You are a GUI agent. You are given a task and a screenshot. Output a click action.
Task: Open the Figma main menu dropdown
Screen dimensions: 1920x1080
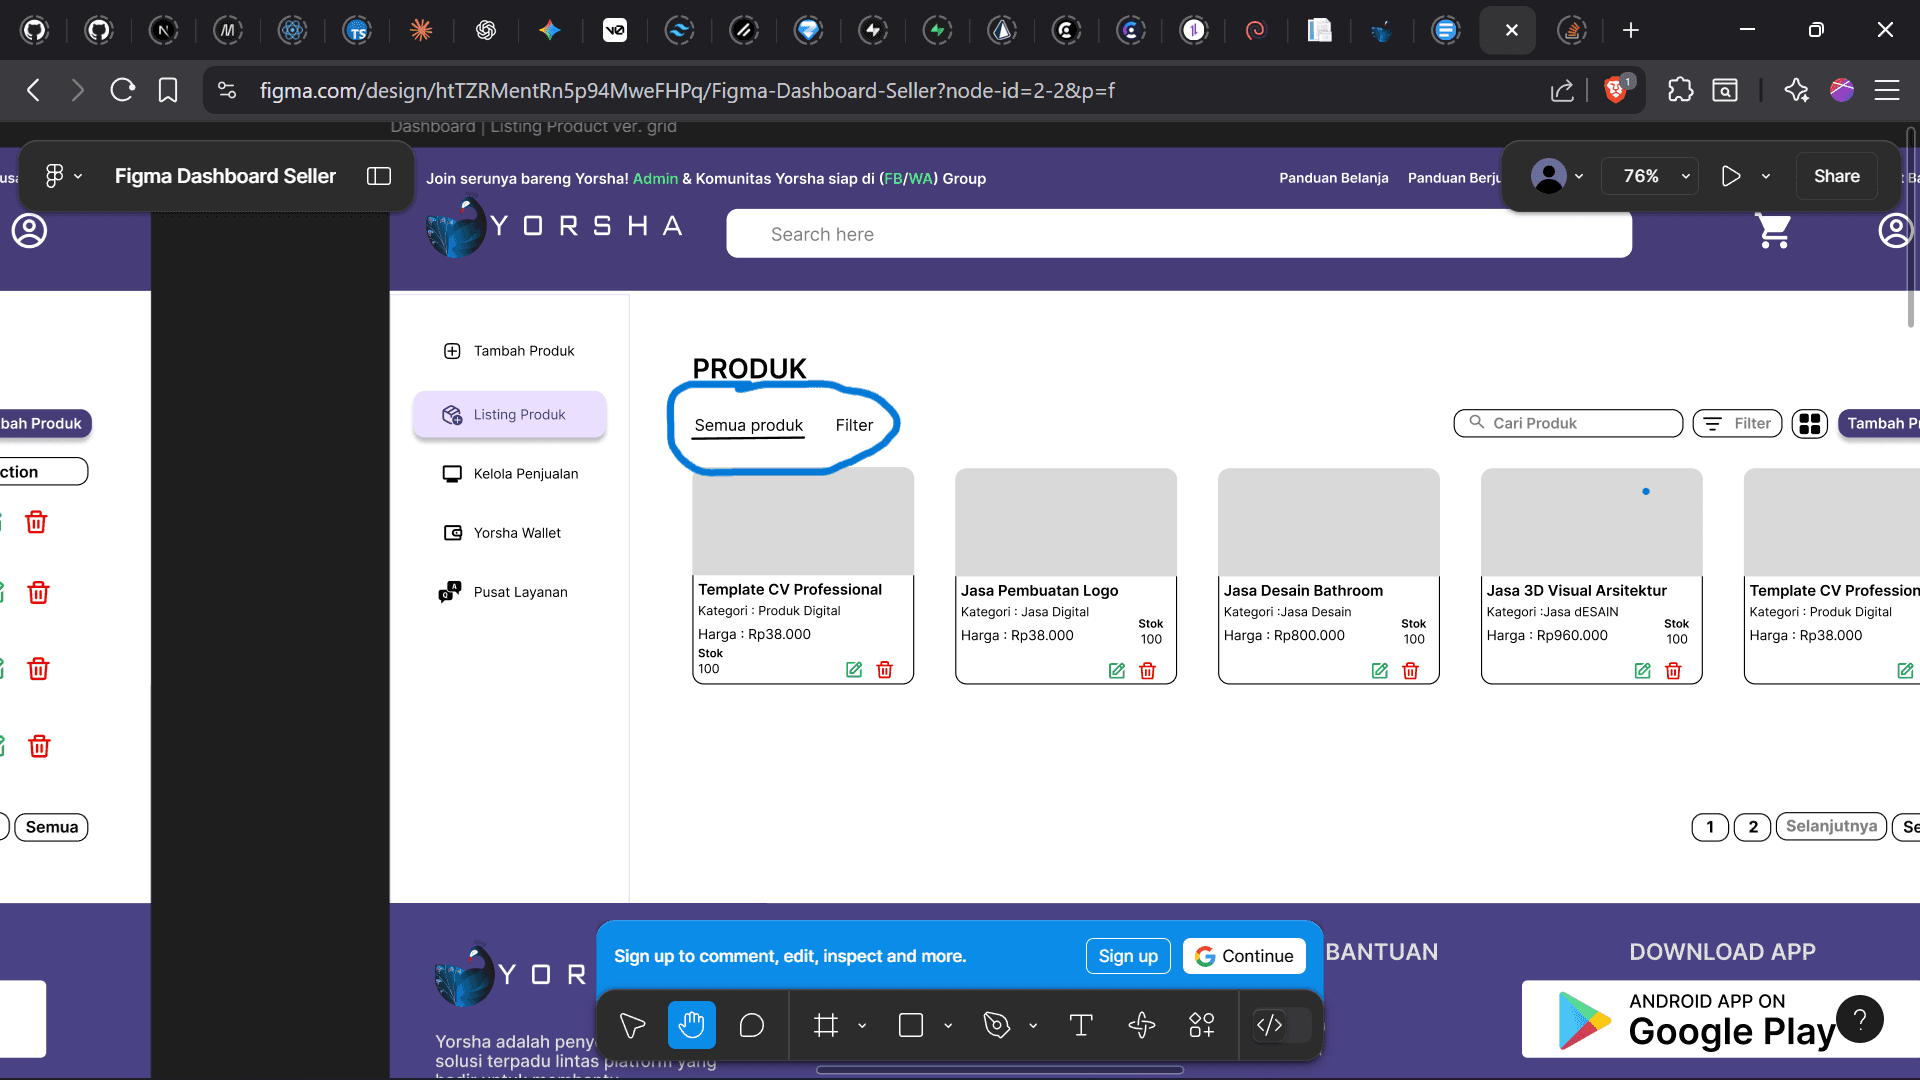pos(63,176)
